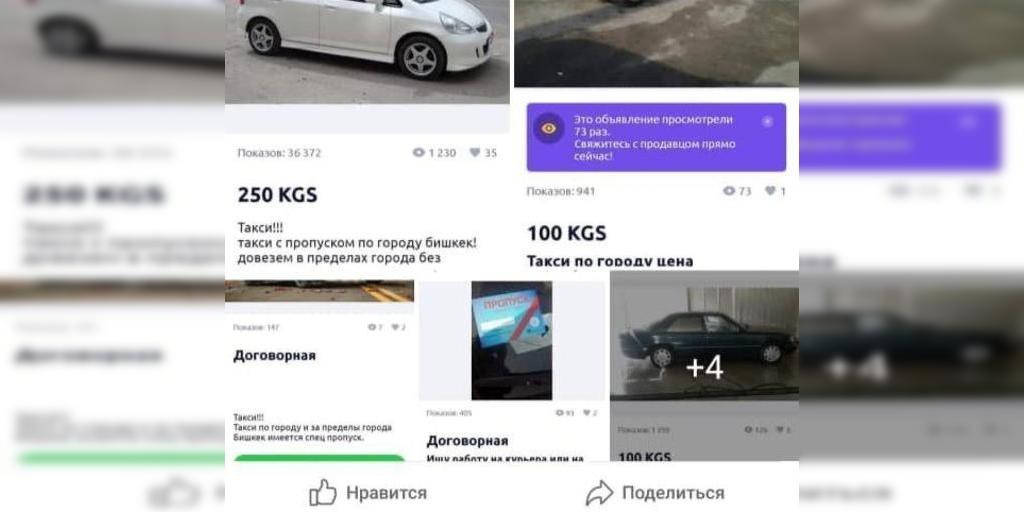Image resolution: width=1024 pixels, height=512 pixels.
Task: Open the white hatchback car photo
Action: click(x=367, y=52)
